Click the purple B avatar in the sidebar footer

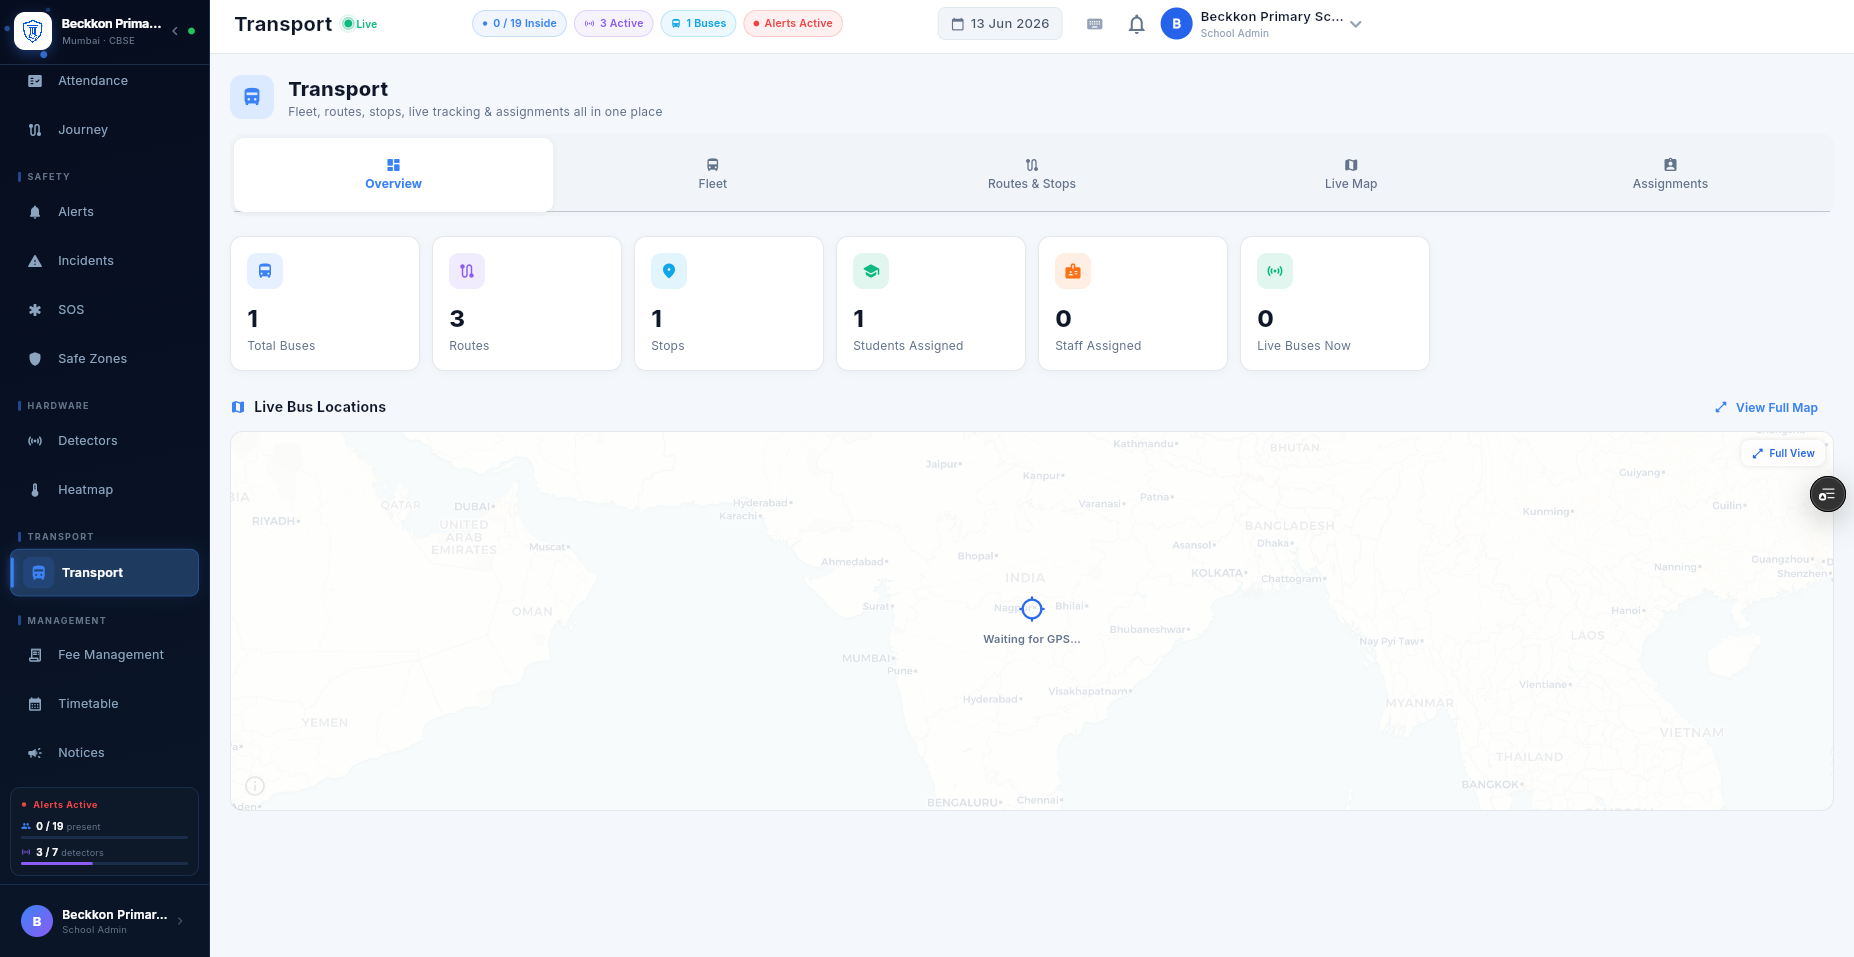37,921
